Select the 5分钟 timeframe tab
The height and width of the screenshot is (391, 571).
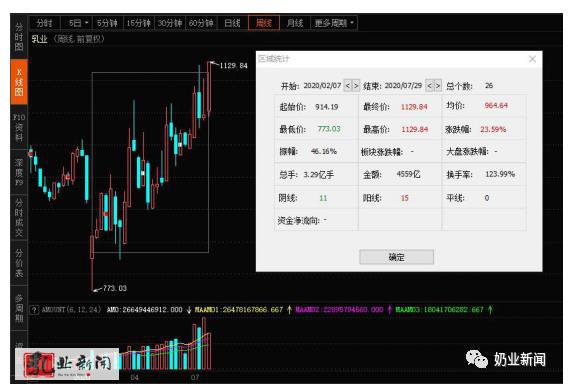[x=107, y=23]
